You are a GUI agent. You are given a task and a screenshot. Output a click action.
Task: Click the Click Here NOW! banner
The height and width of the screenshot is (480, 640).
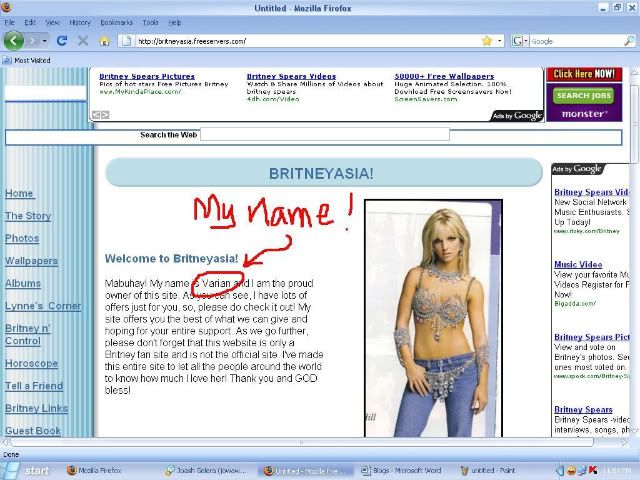pos(584,74)
